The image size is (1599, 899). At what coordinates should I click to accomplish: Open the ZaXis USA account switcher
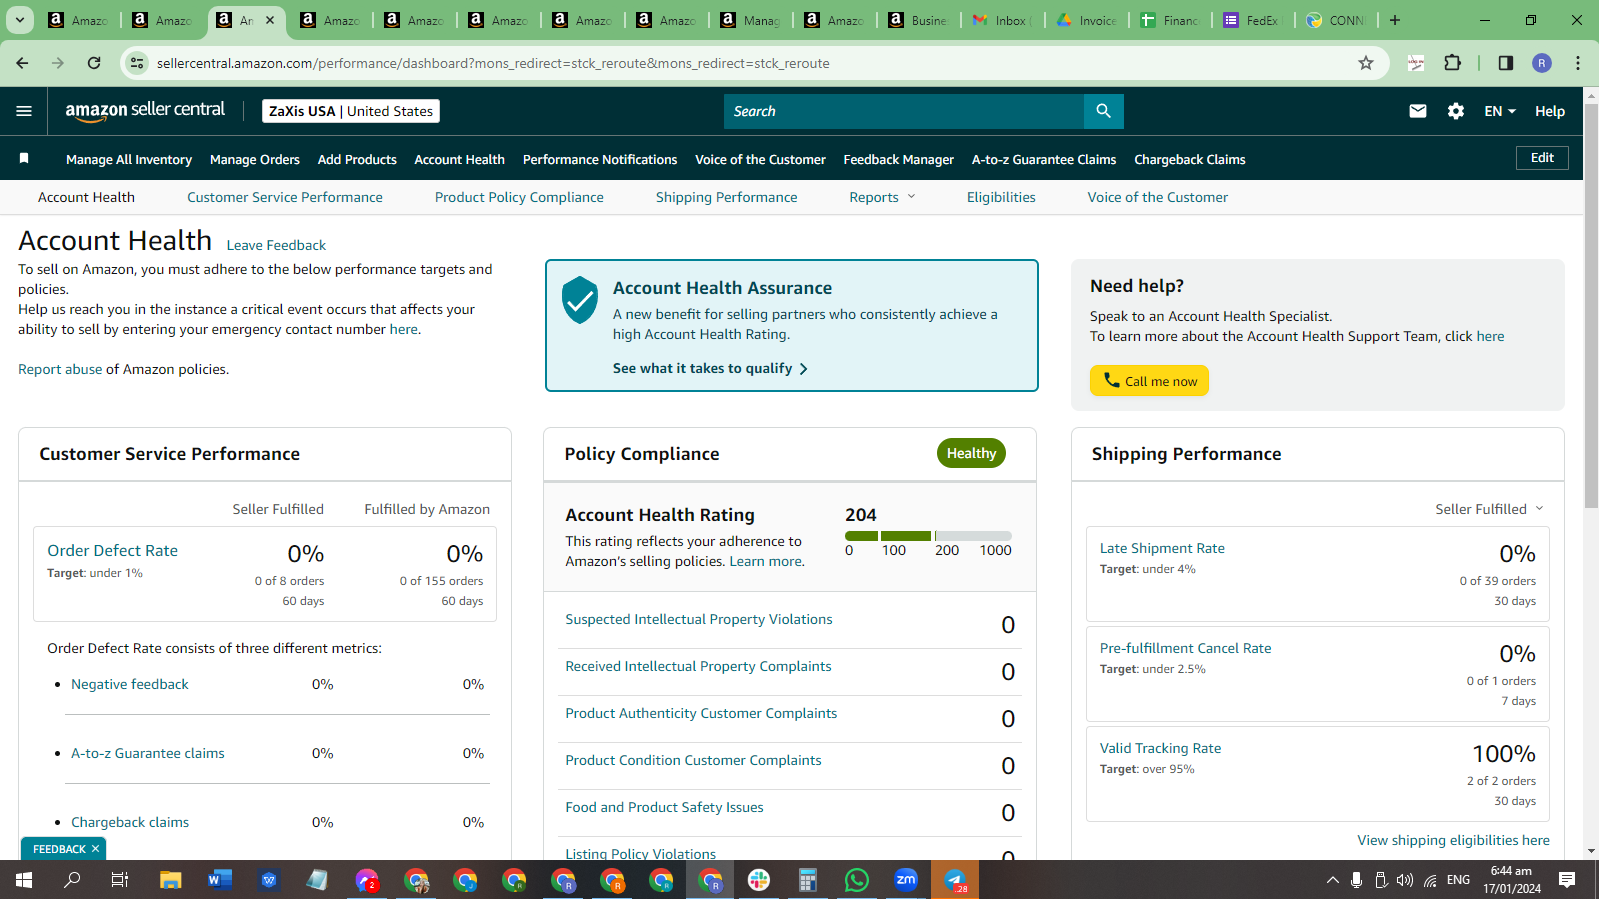(x=351, y=111)
